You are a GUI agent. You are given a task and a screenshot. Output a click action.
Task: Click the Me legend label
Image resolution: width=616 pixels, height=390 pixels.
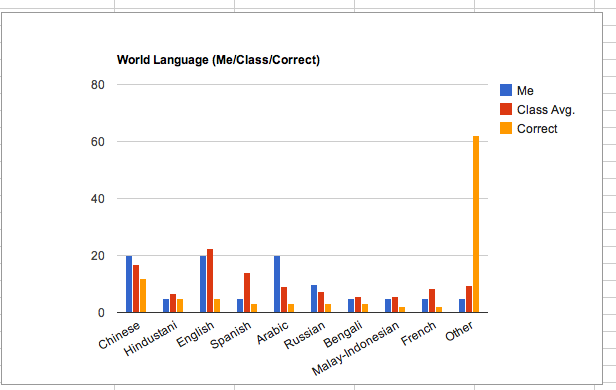tap(525, 91)
